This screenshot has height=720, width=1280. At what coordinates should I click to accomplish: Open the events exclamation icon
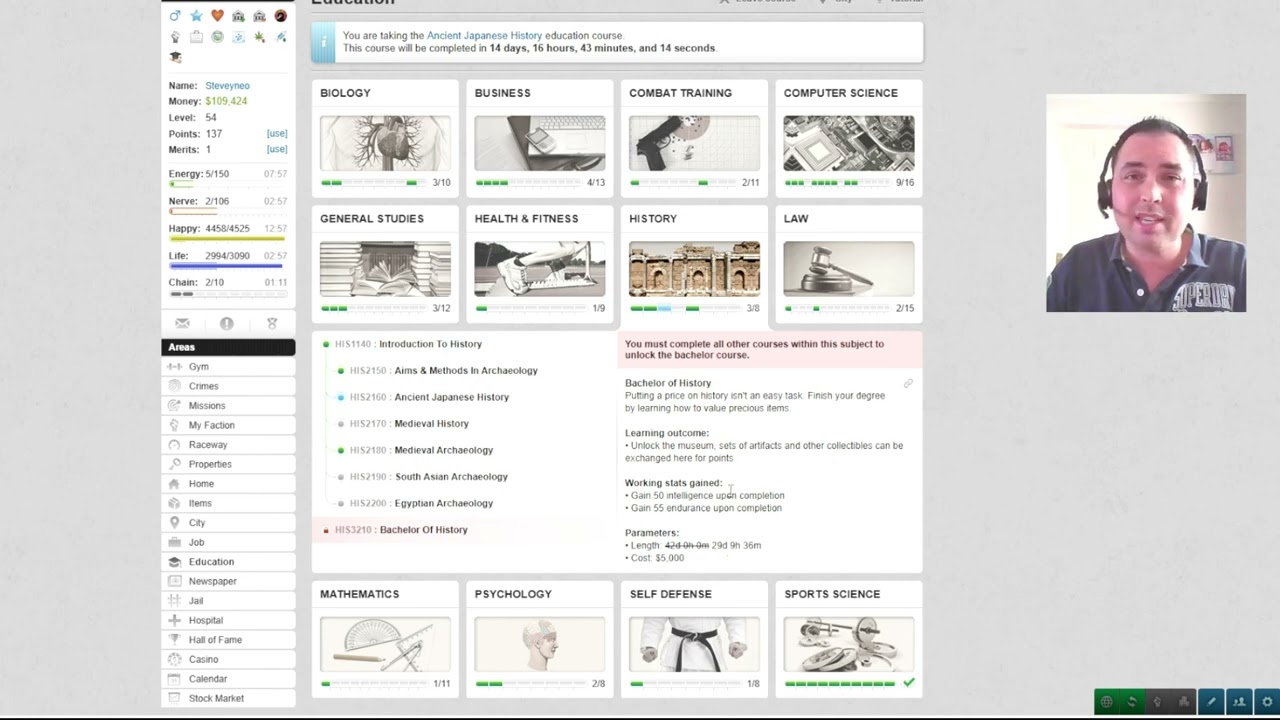(x=227, y=323)
